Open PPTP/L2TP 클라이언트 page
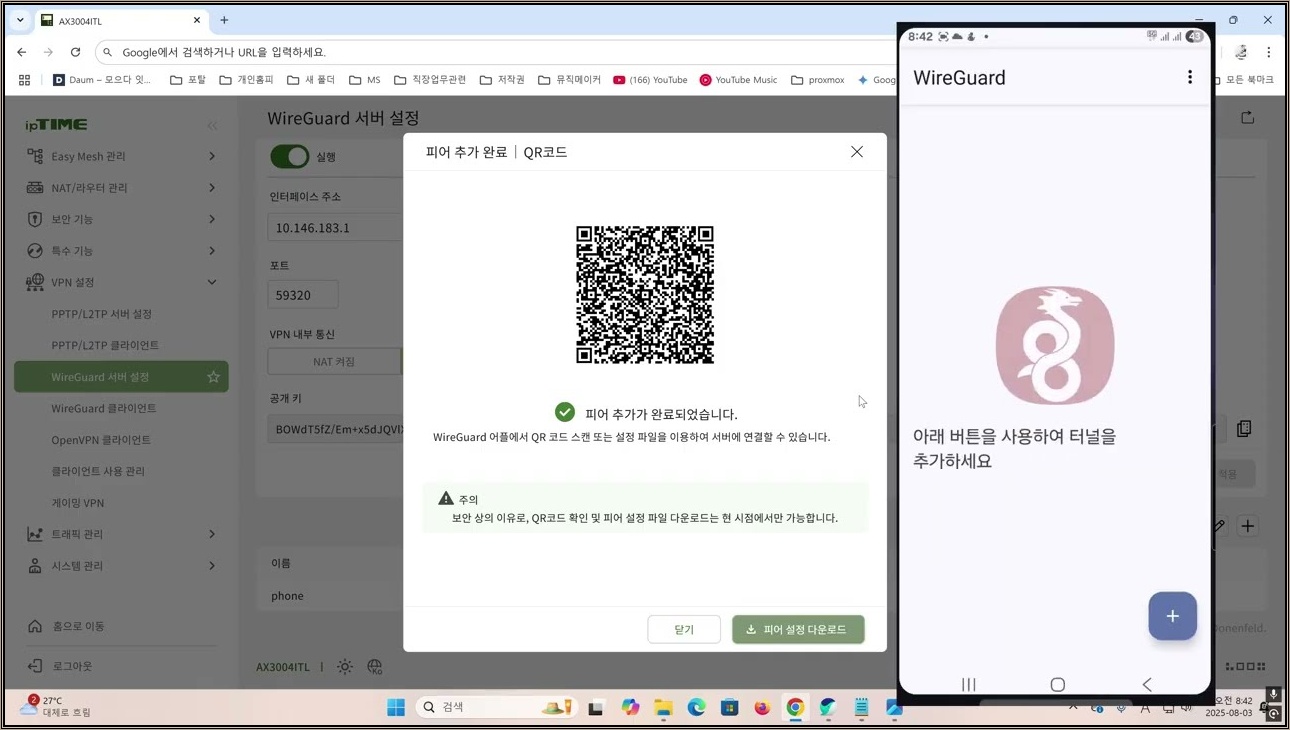This screenshot has height=730, width=1290. pyautogui.click(x=105, y=345)
